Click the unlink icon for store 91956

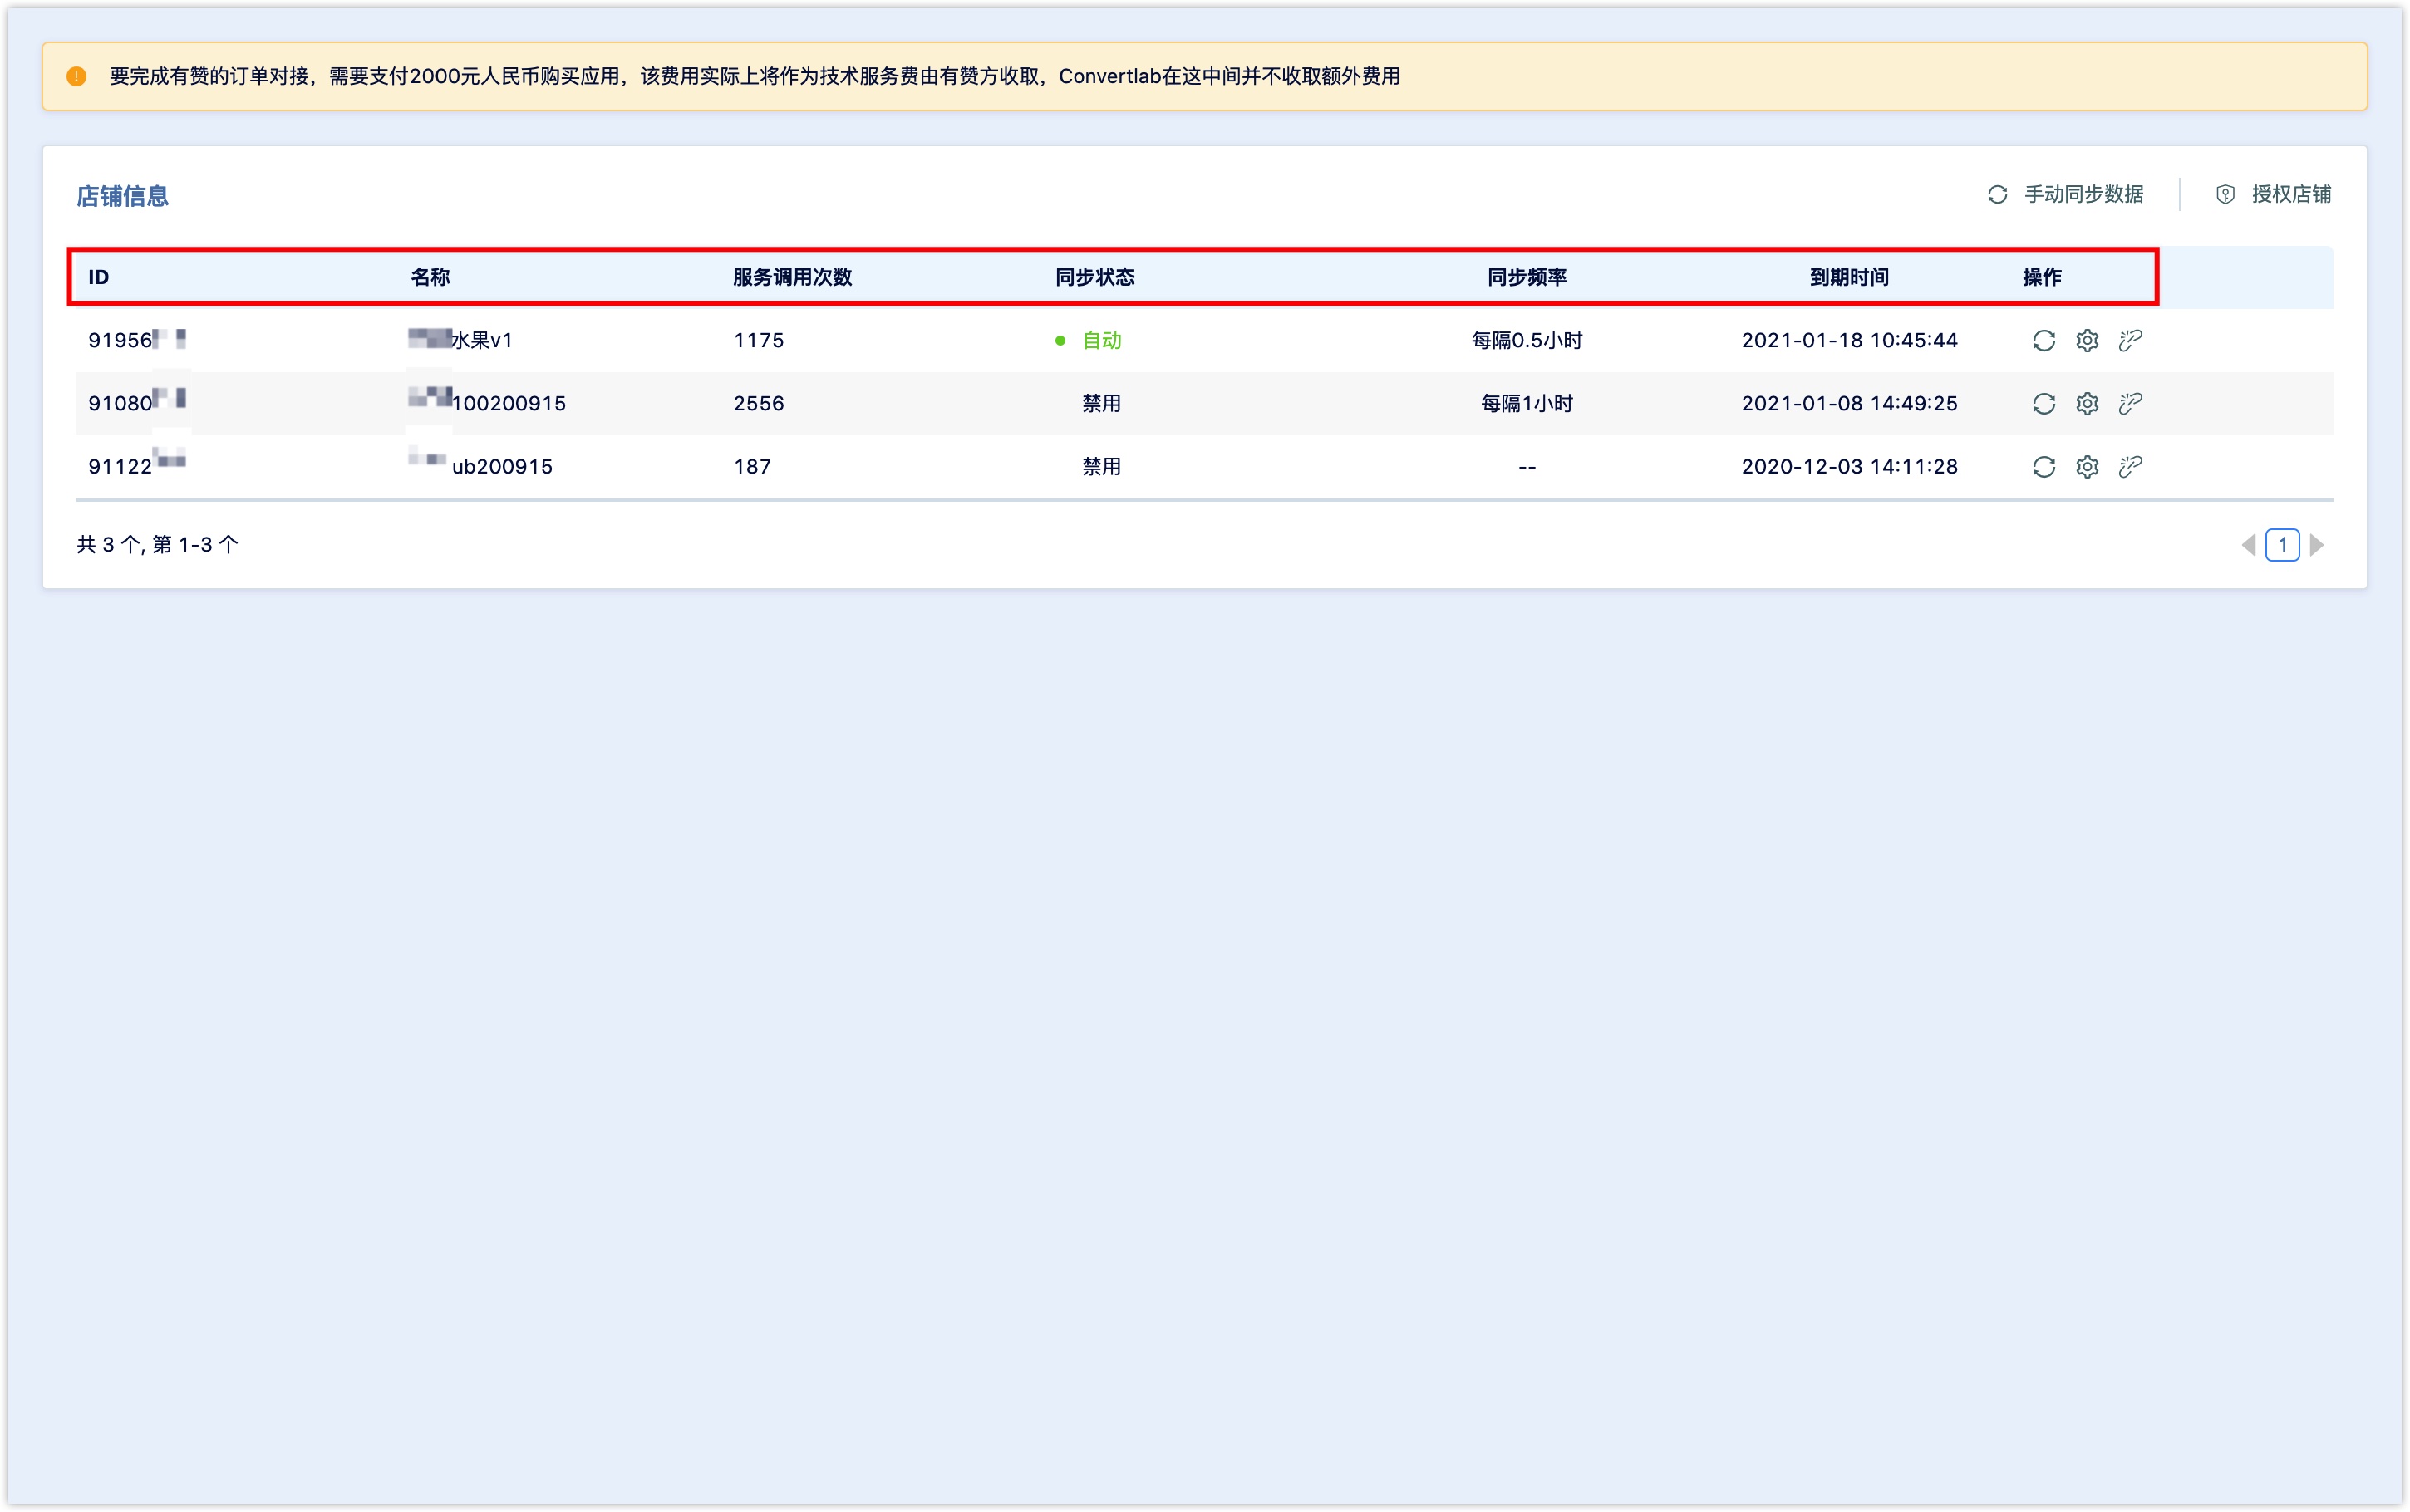click(2130, 340)
